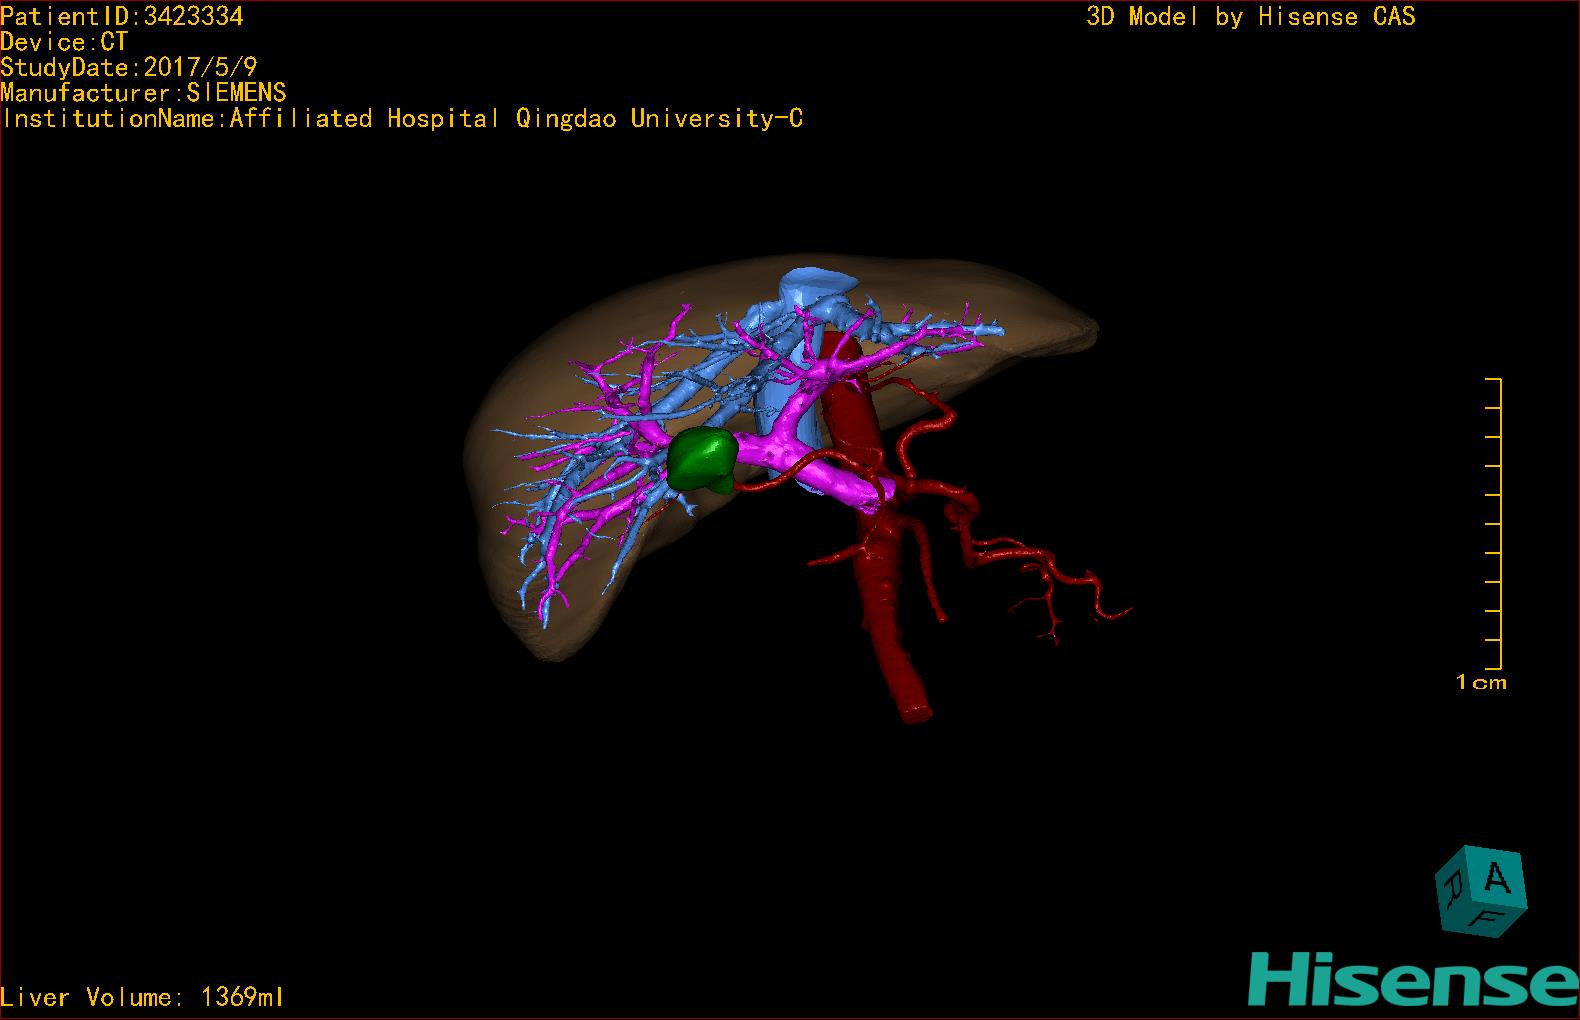Click the orientation cube's F face
The image size is (1580, 1020).
point(1485,919)
